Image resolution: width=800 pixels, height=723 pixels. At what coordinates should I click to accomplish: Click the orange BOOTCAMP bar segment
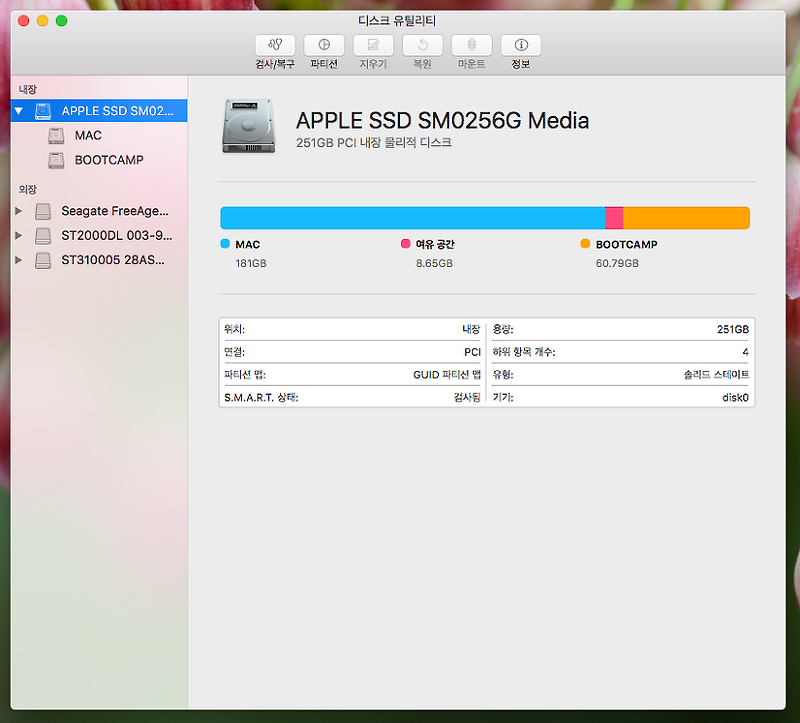pyautogui.click(x=687, y=218)
